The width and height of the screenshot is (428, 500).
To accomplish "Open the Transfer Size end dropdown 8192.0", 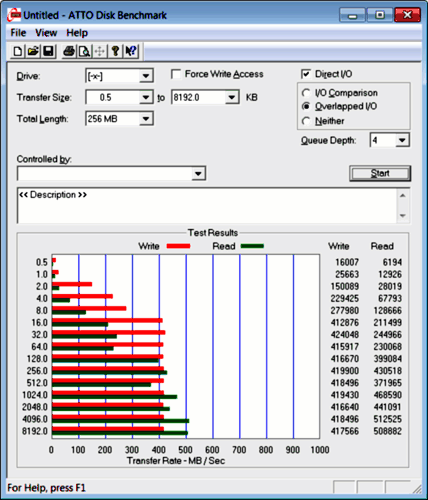I will click(232, 97).
